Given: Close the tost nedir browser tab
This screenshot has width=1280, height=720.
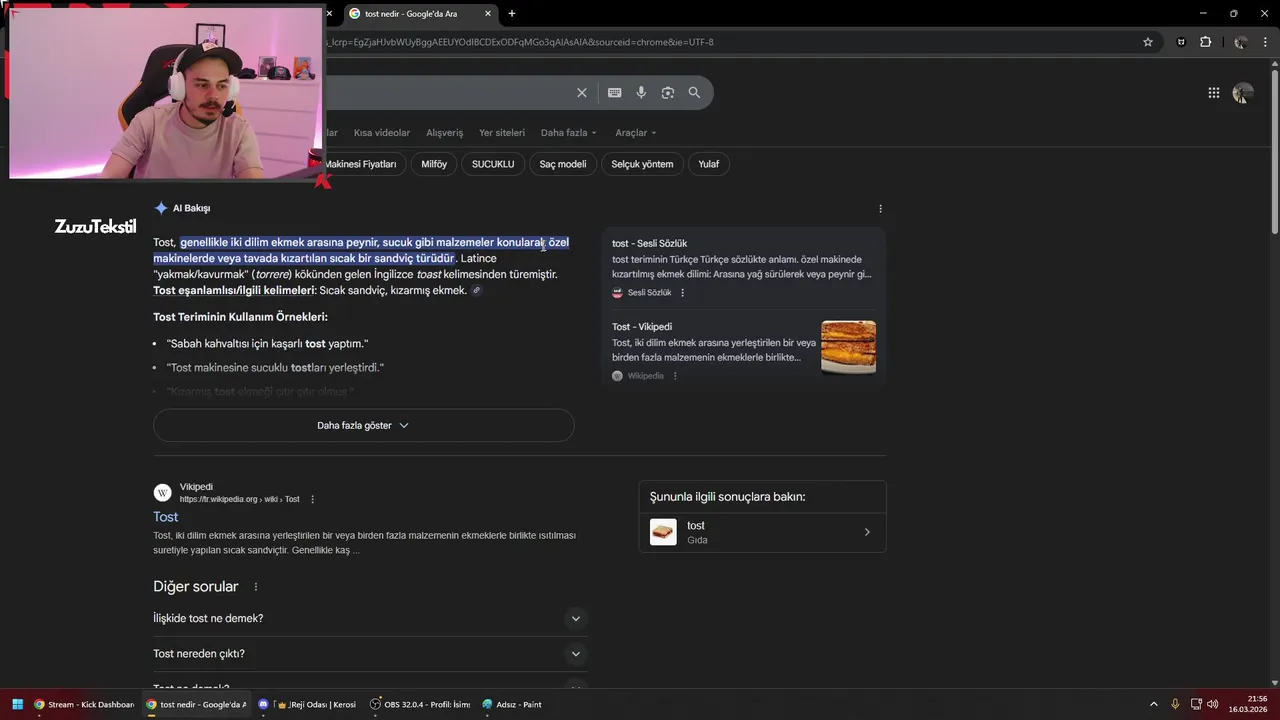Looking at the screenshot, I should tap(488, 14).
